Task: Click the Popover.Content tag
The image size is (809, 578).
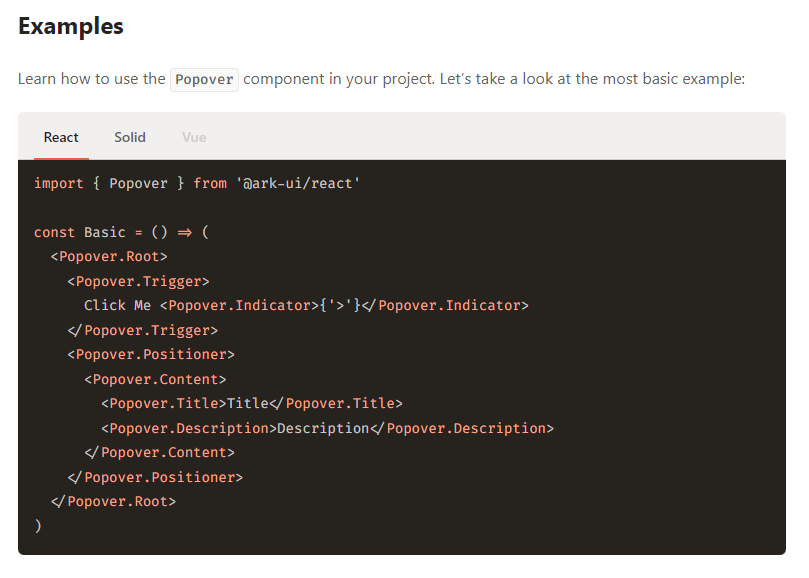Action: [x=155, y=379]
